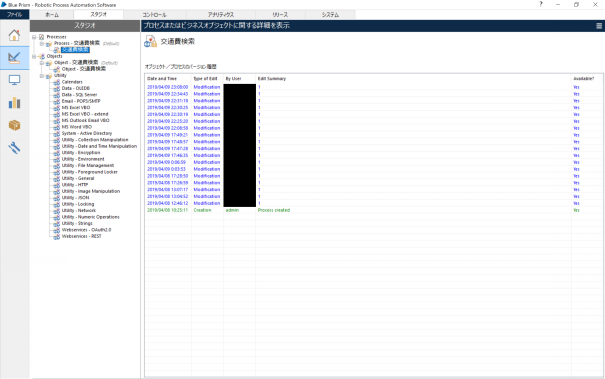Collapse the Process - 交通費検索 group
The height and width of the screenshot is (379, 605).
point(42,44)
